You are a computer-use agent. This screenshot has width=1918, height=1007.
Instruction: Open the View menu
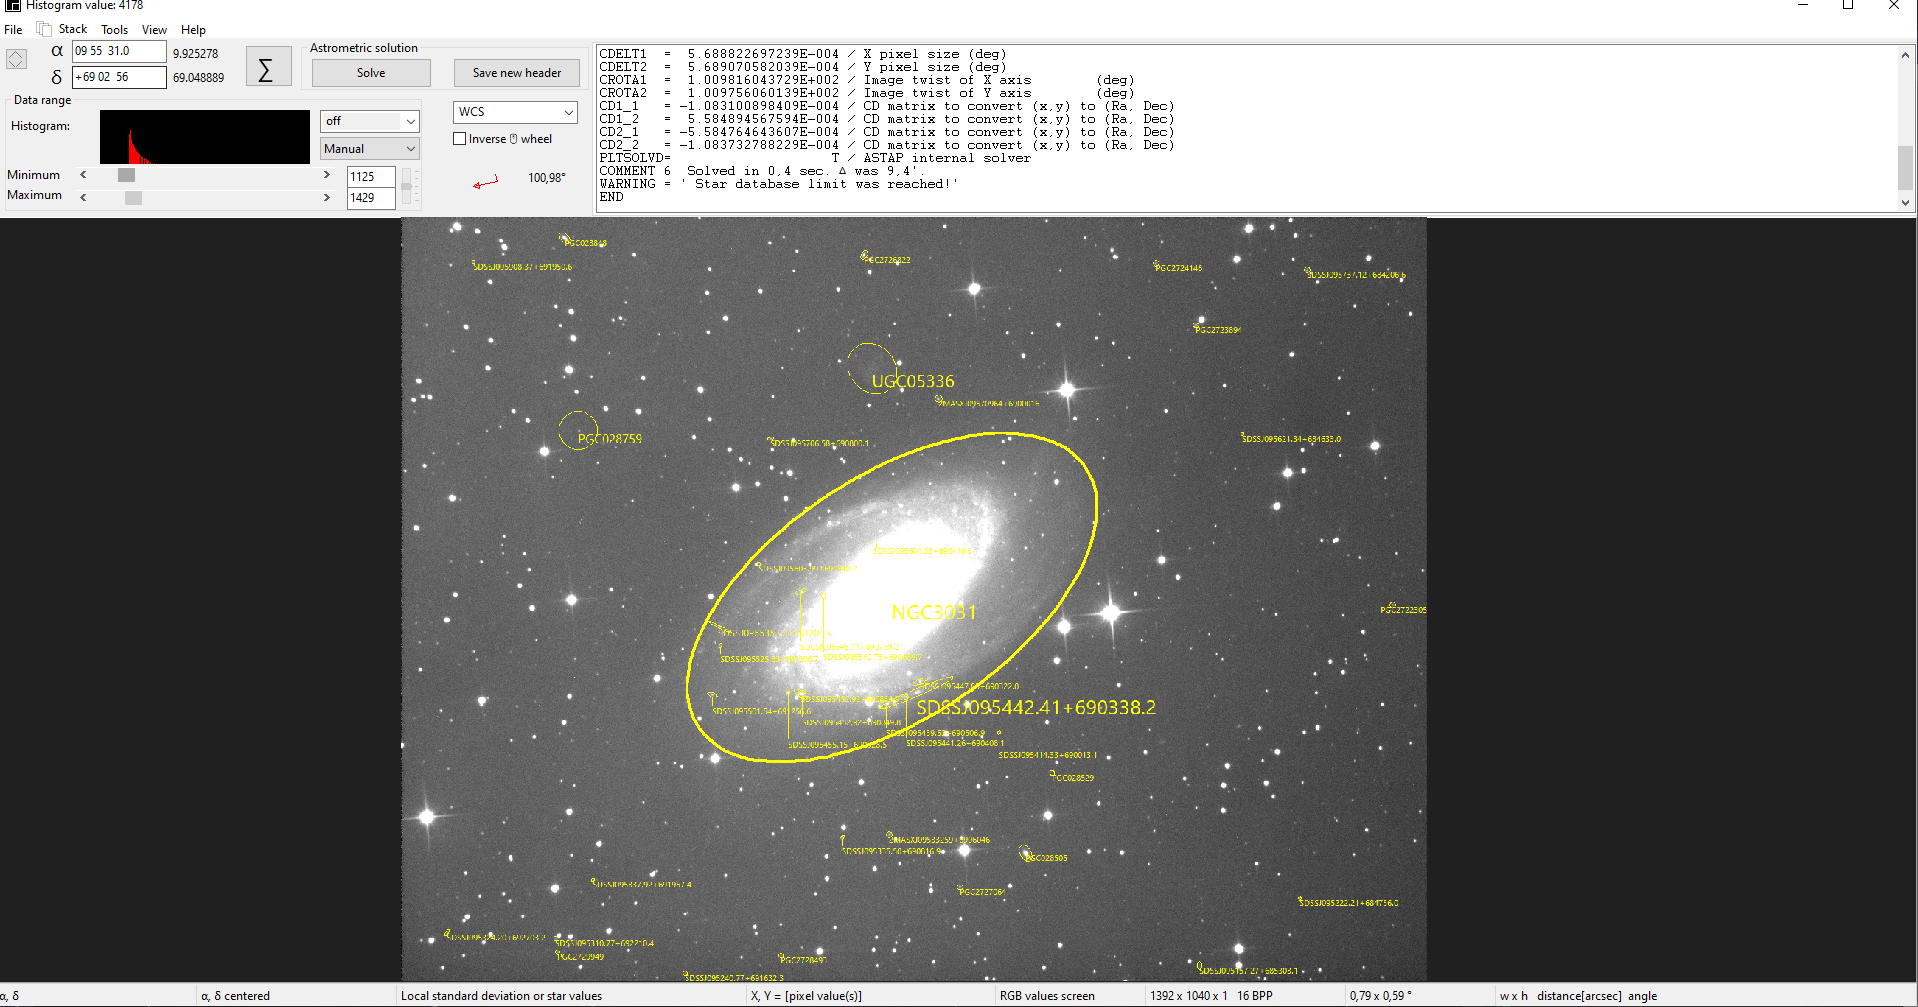pyautogui.click(x=154, y=30)
